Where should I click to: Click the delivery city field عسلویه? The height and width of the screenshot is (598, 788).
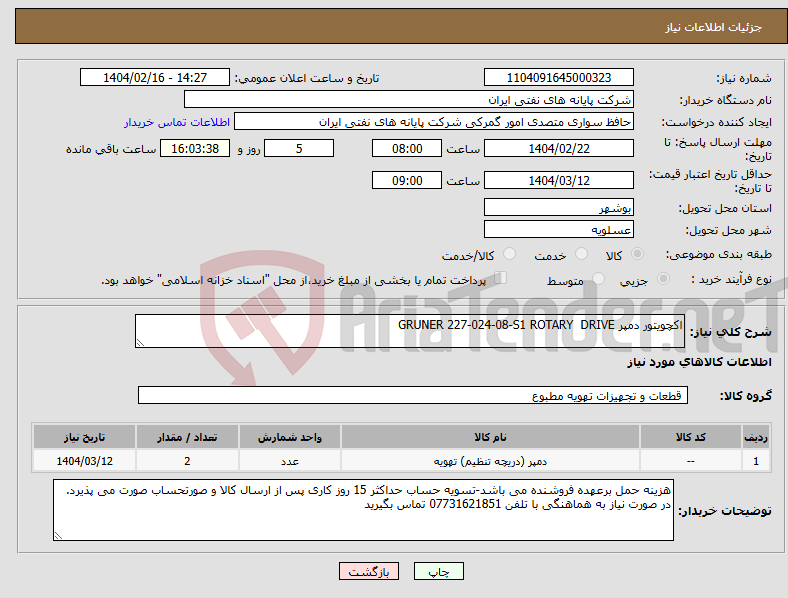558,230
